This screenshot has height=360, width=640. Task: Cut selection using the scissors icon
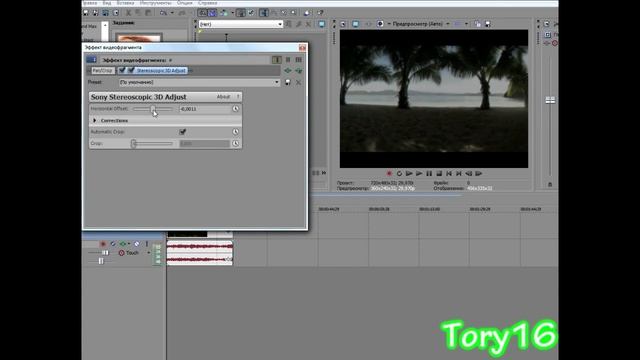tap(128, 13)
